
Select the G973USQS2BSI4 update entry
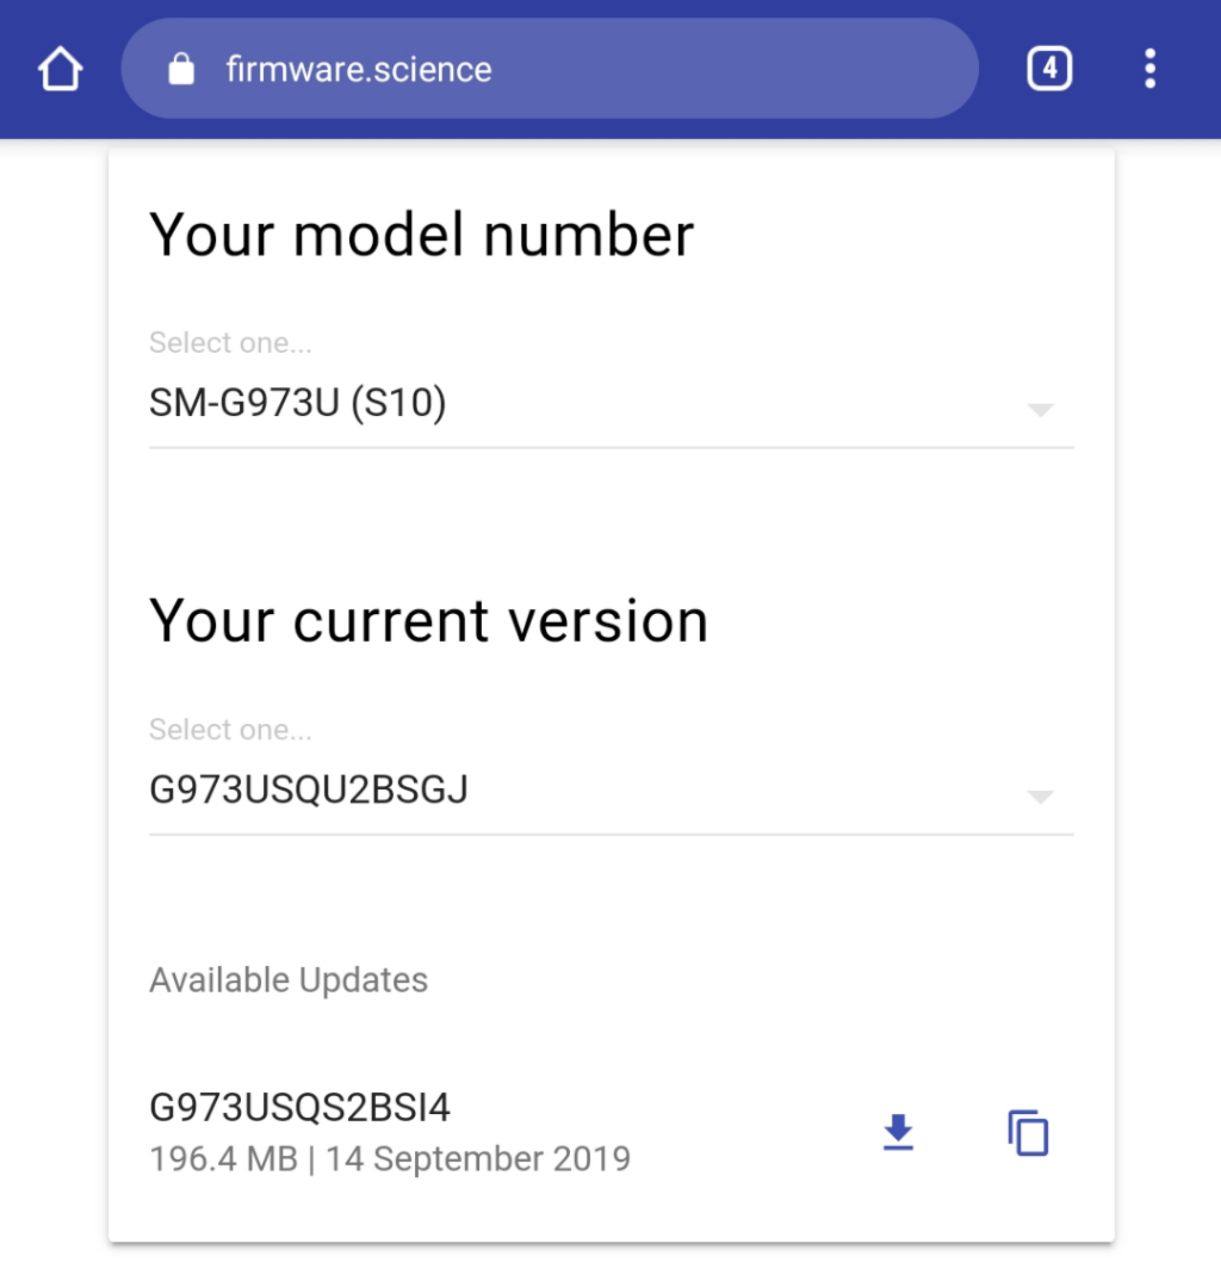[300, 1107]
